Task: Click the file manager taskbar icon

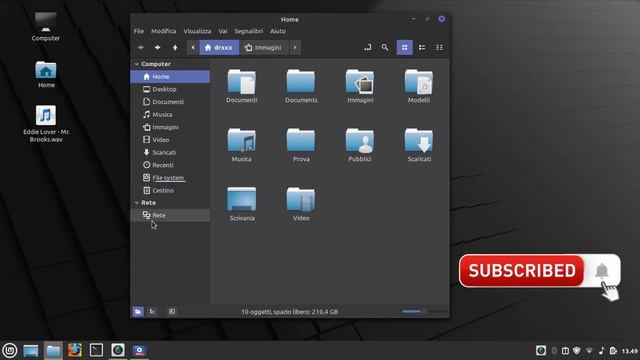Action: pos(53,350)
